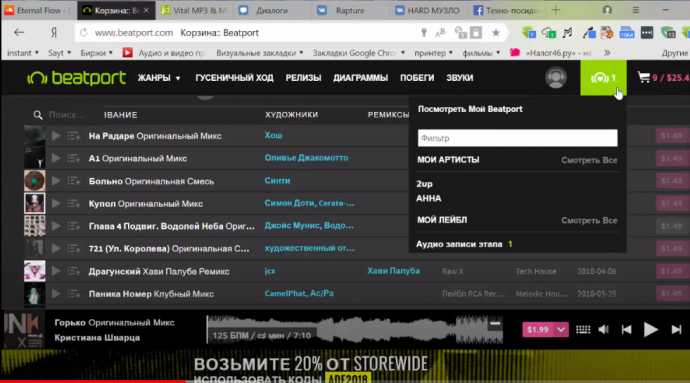
Task: Reload the page in the browser
Action: [x=84, y=33]
